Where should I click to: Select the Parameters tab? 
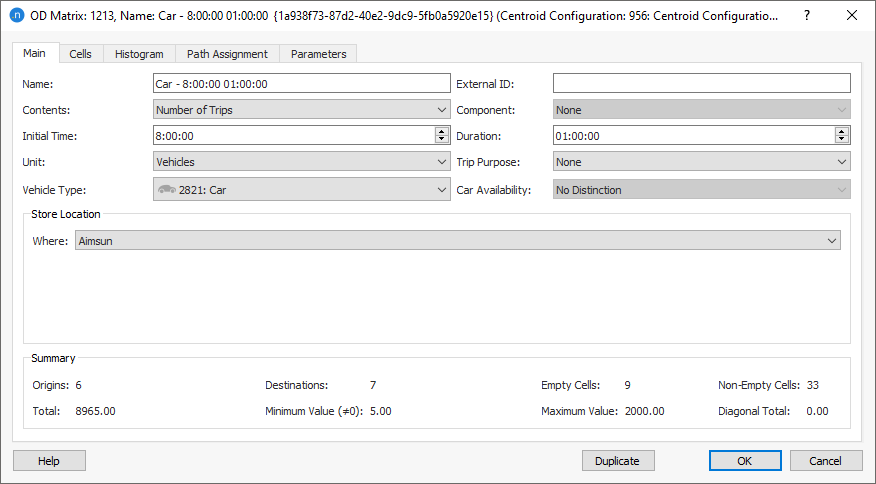click(x=318, y=54)
